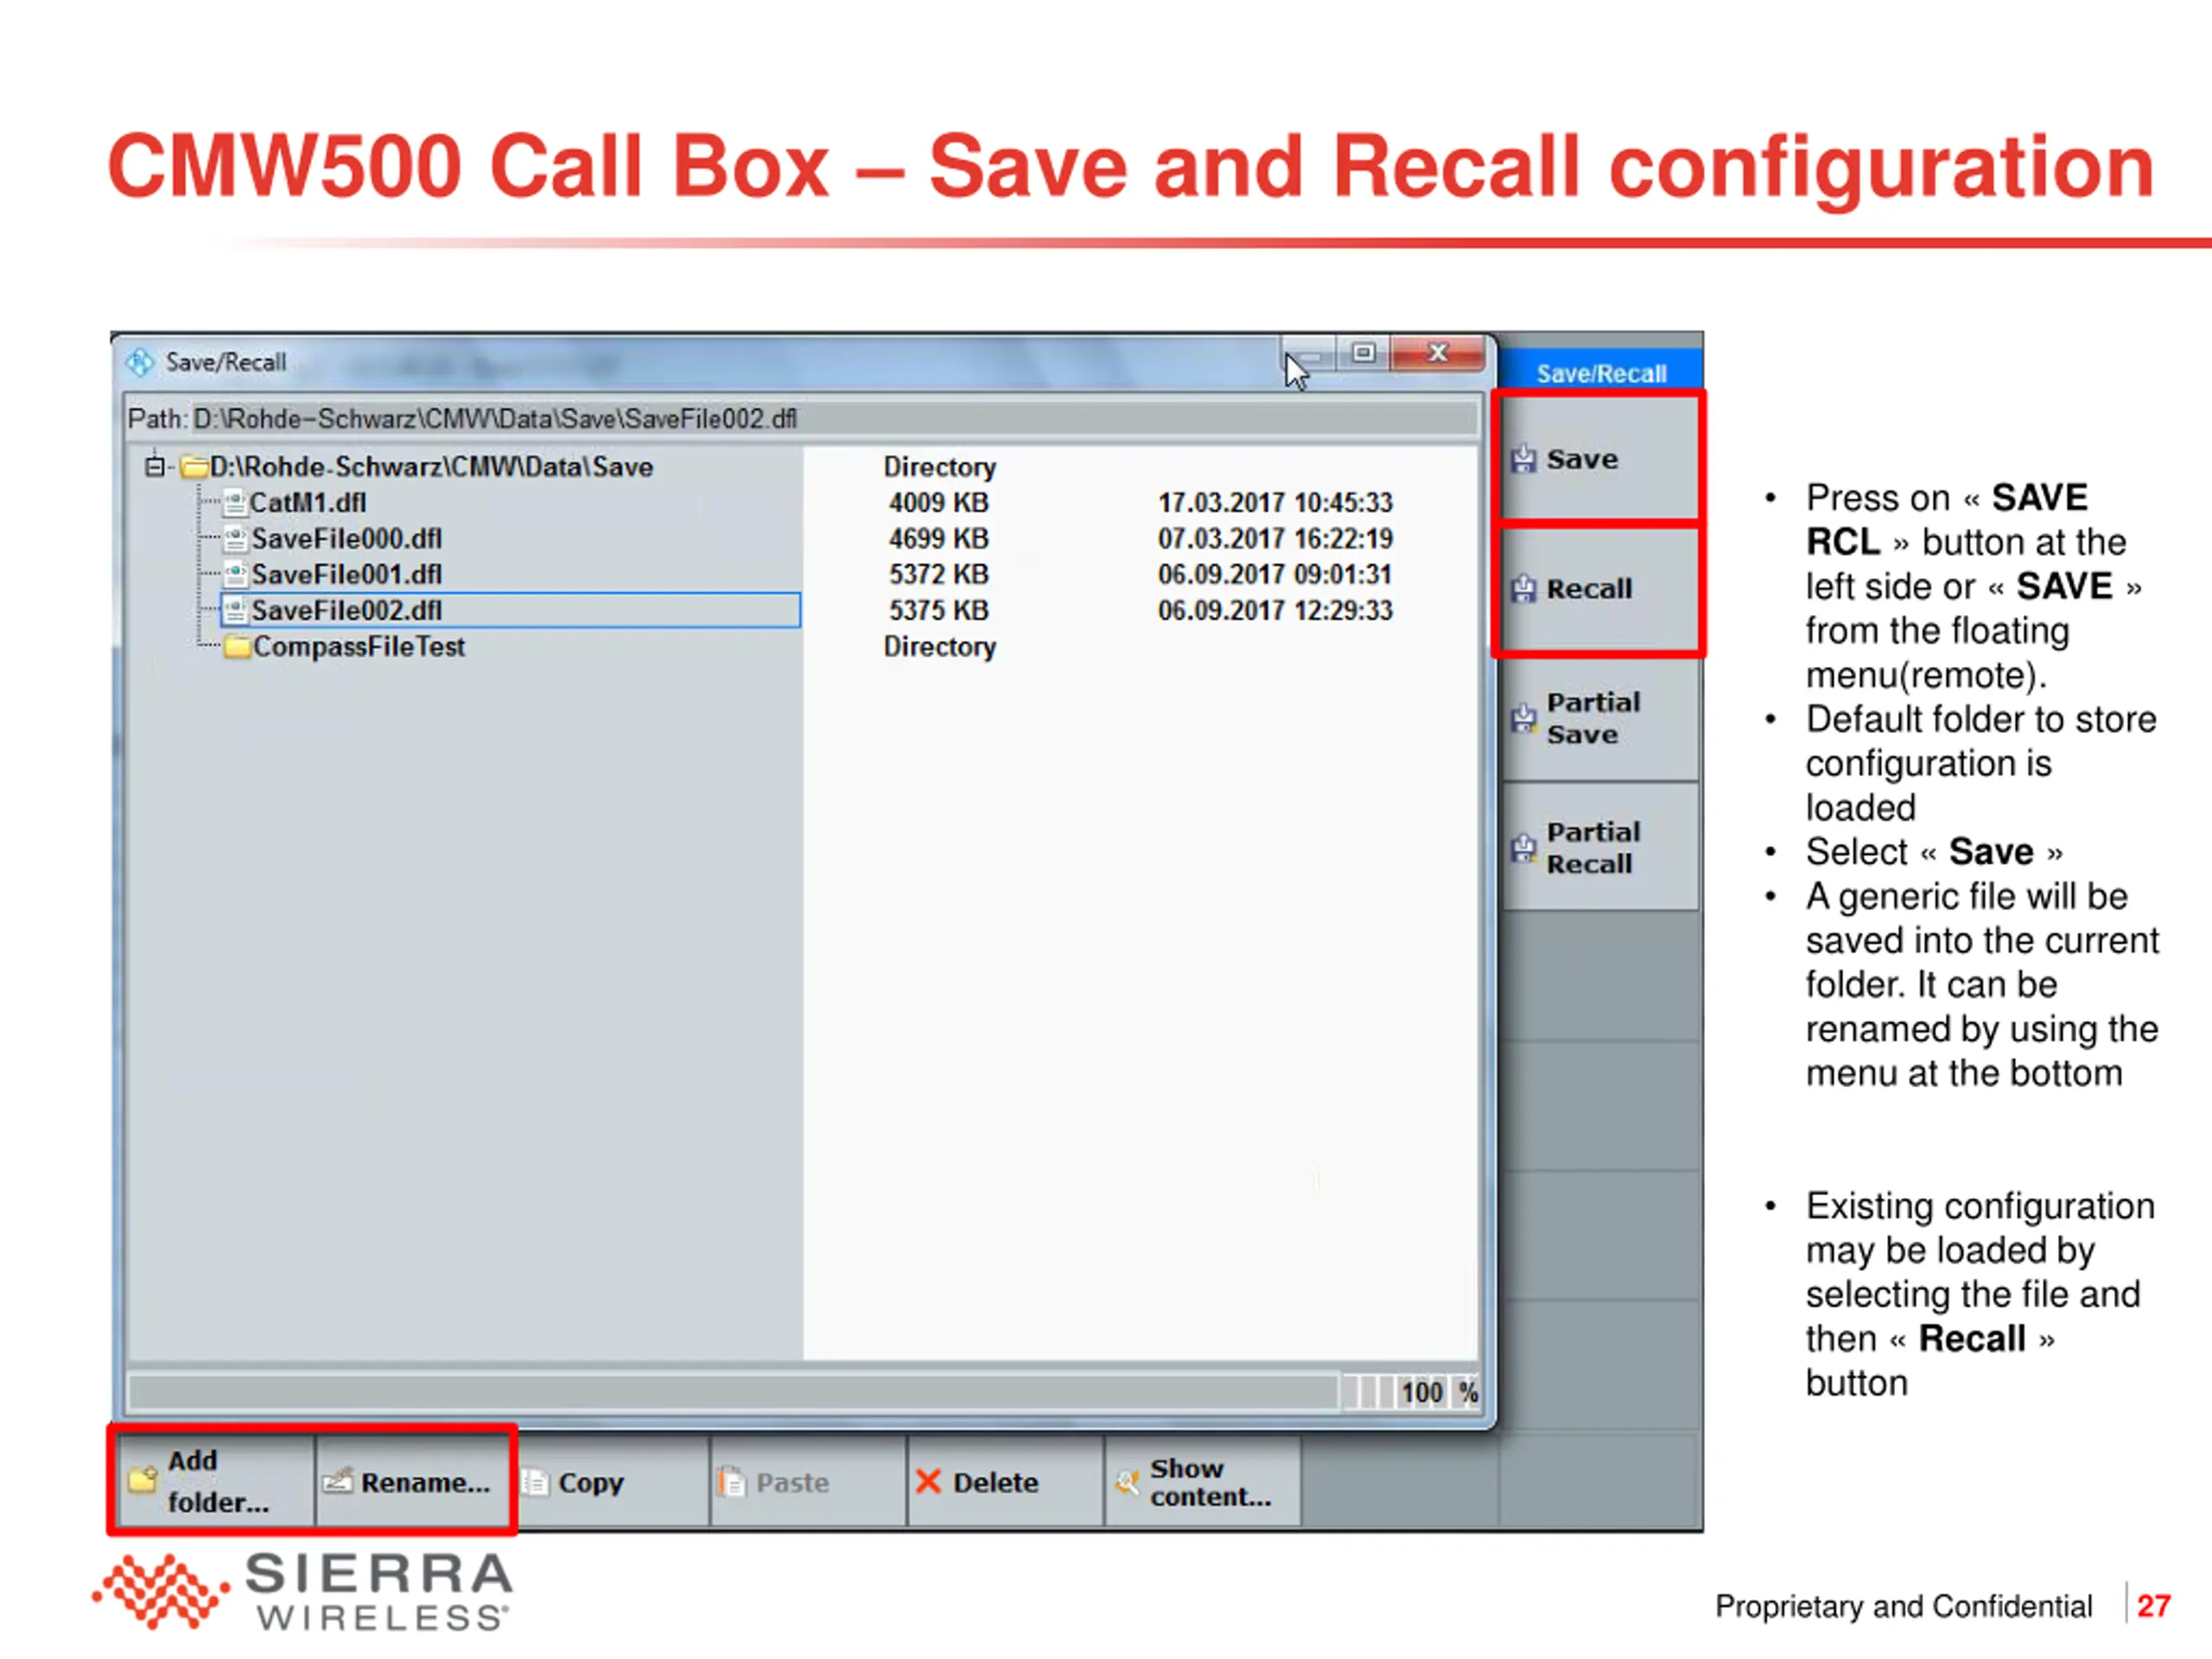
Task: Click the Save softkey
Action: [x=1599, y=458]
